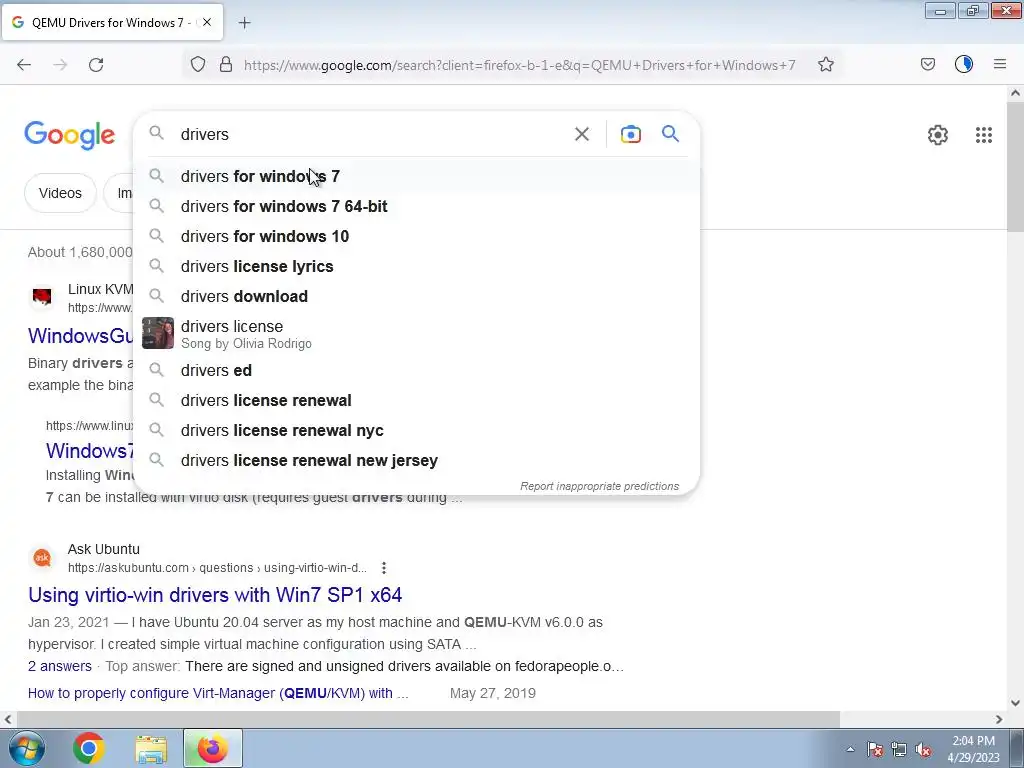This screenshot has height=768, width=1024.
Task: Open 'Using virtio-win drivers with Win7 SP1 x64'
Action: click(215, 595)
